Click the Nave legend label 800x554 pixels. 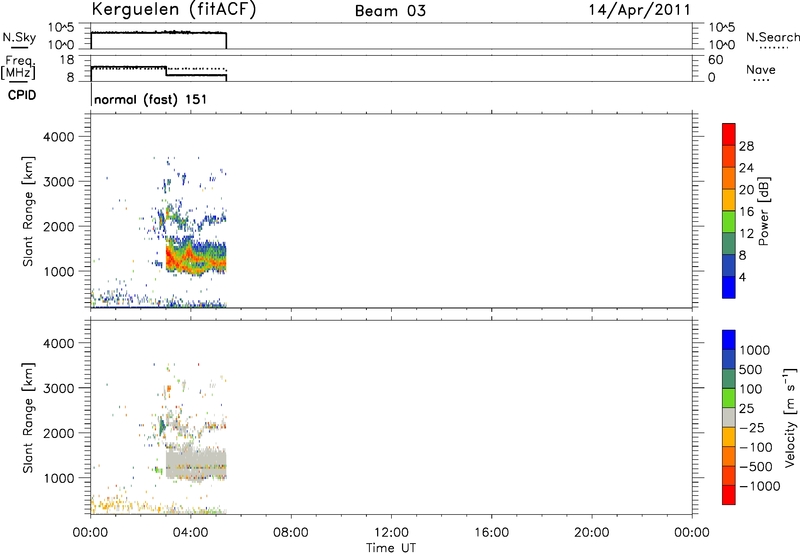[x=761, y=70]
